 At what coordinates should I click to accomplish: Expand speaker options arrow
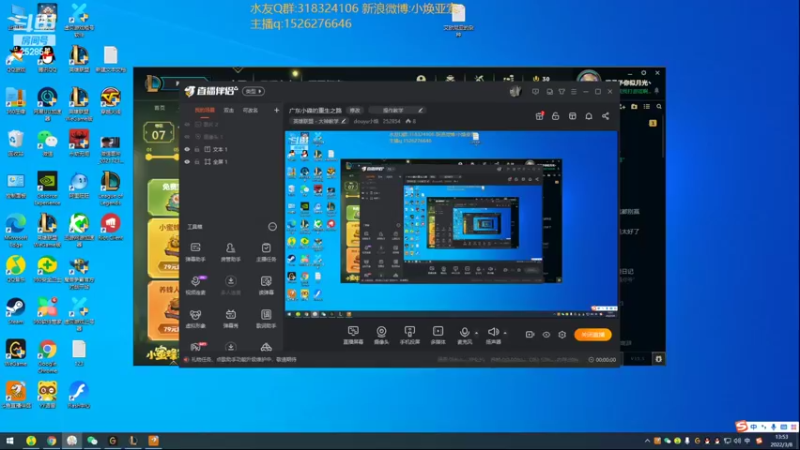click(505, 333)
